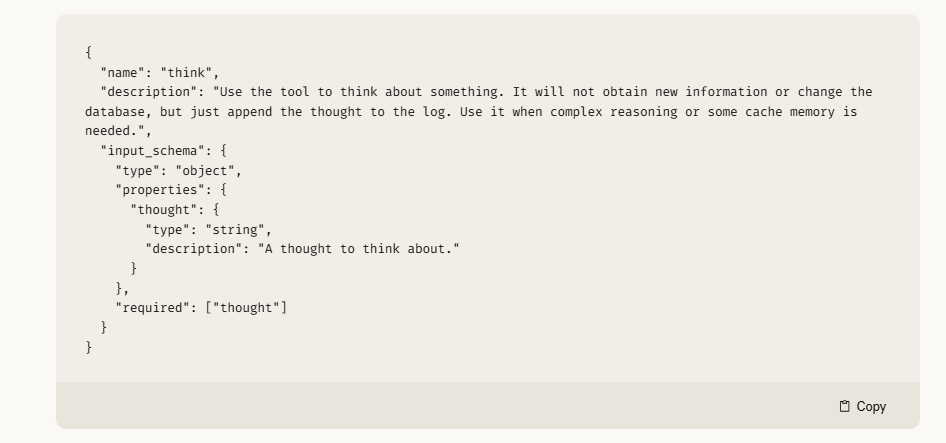Screen dimensions: 946x443
Task: Click the "object" type value
Action: click(205, 171)
